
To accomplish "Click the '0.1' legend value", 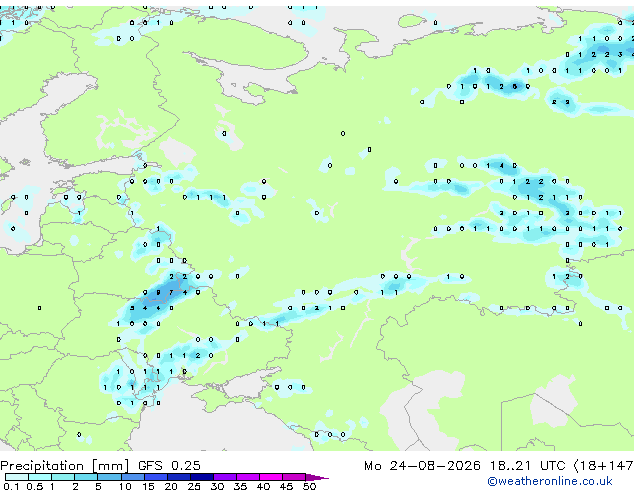I will pyautogui.click(x=12, y=486).
